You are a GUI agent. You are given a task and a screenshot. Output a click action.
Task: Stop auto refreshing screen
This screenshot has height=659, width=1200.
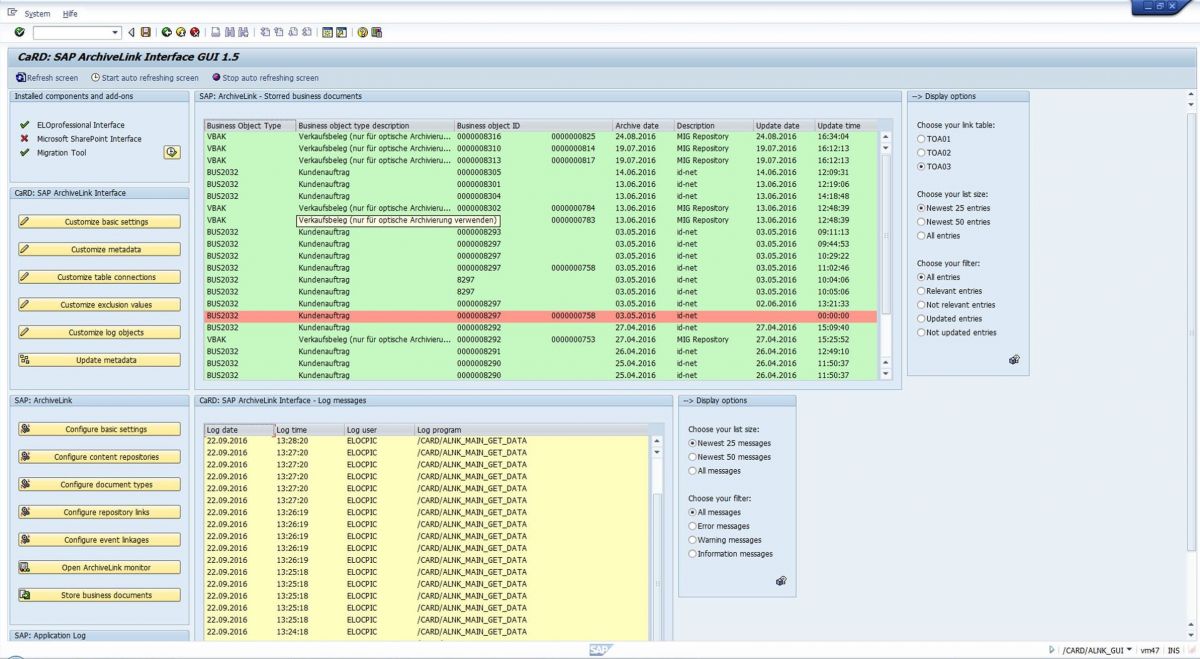(x=266, y=77)
